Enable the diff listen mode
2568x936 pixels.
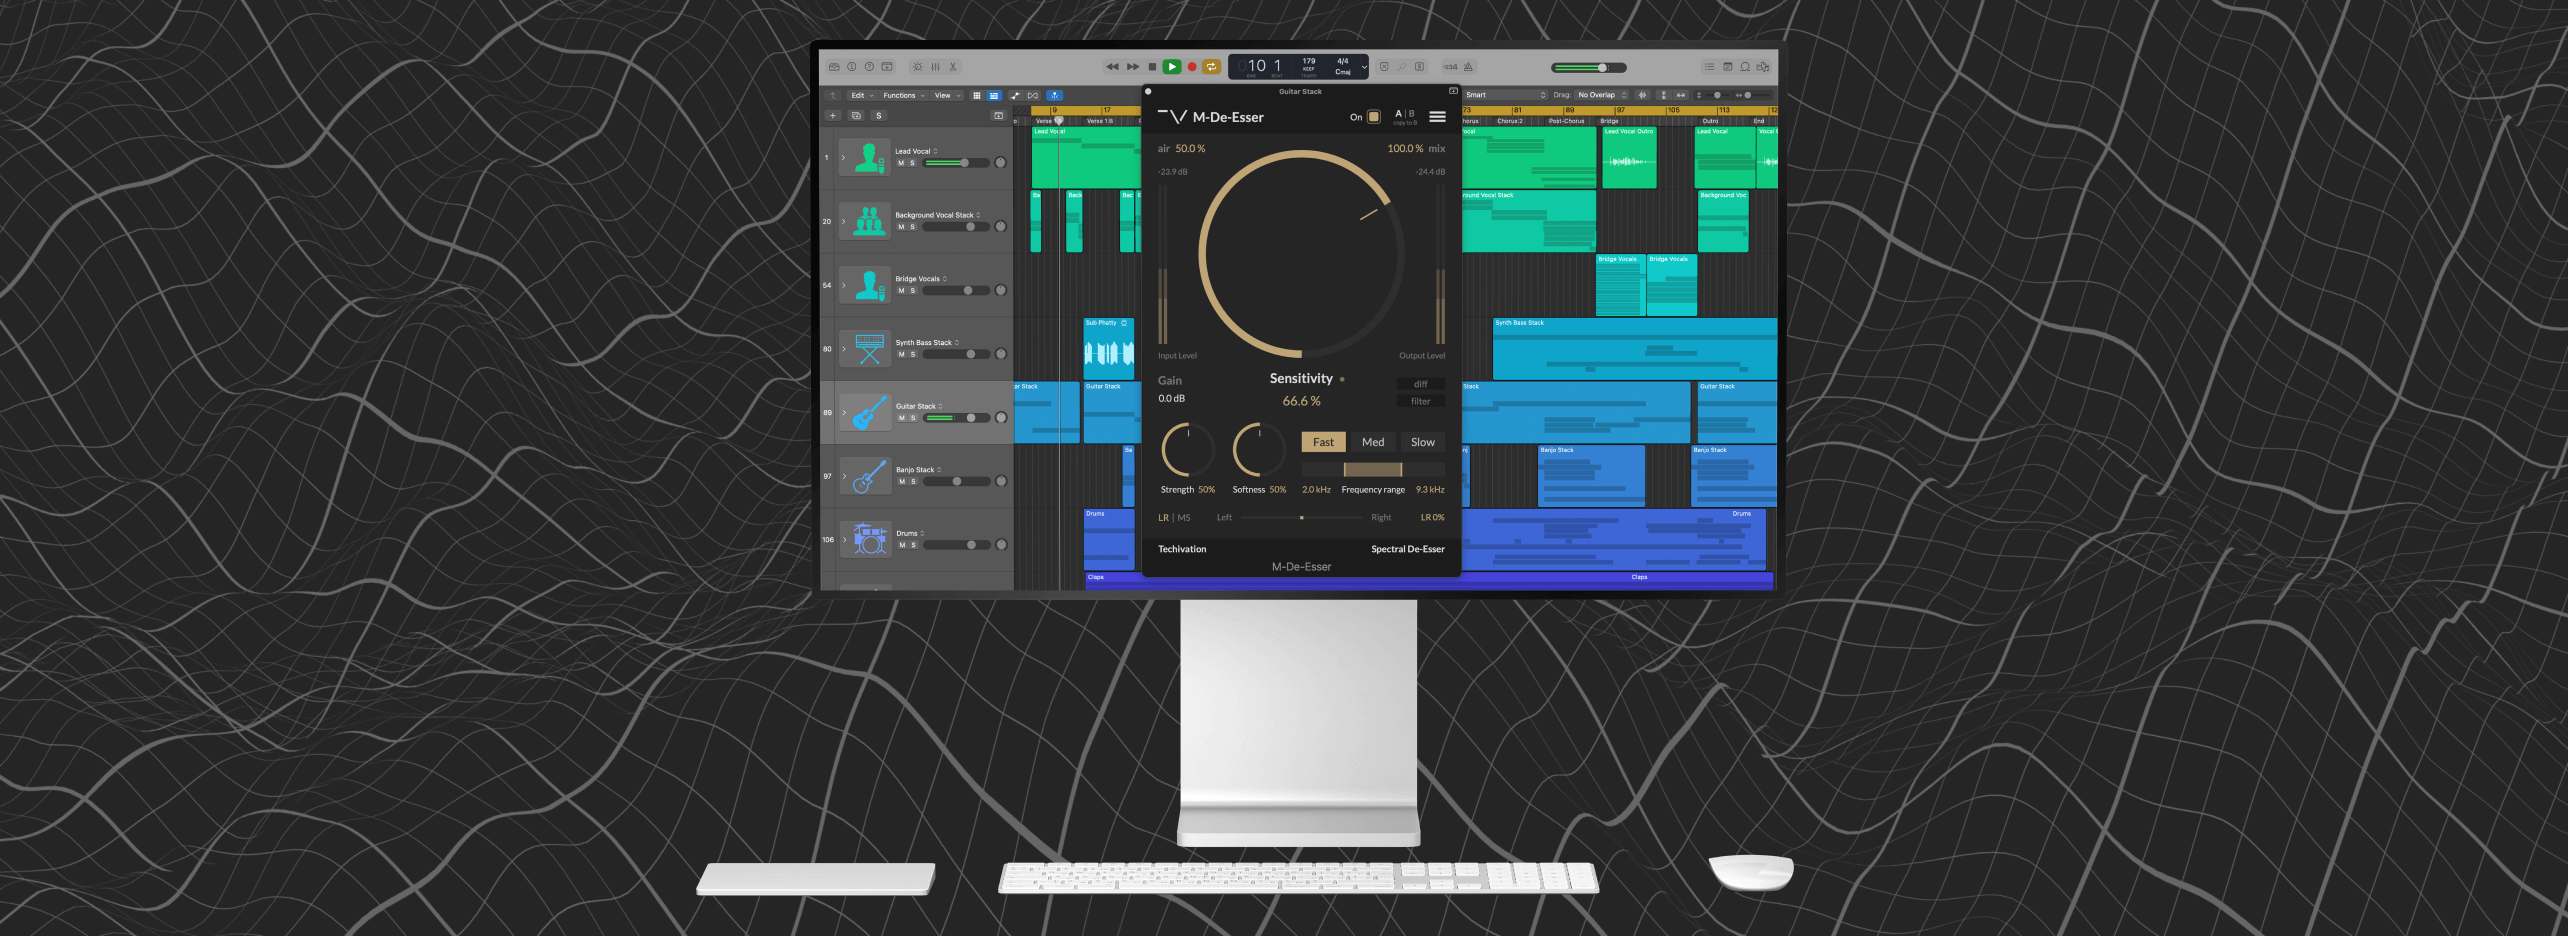[1420, 384]
